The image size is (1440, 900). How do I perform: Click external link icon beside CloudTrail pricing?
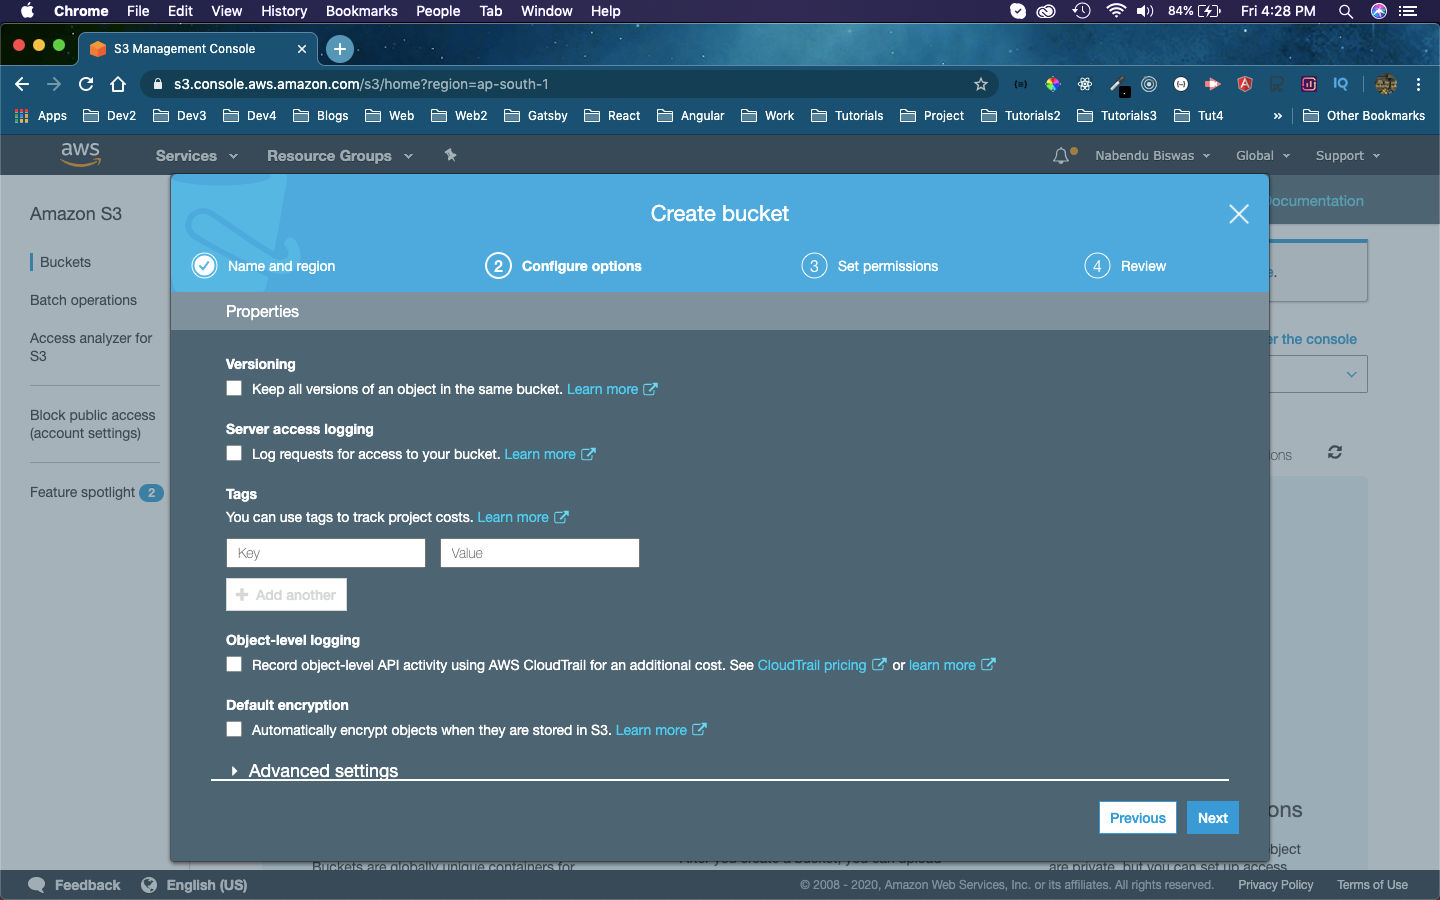point(879,664)
